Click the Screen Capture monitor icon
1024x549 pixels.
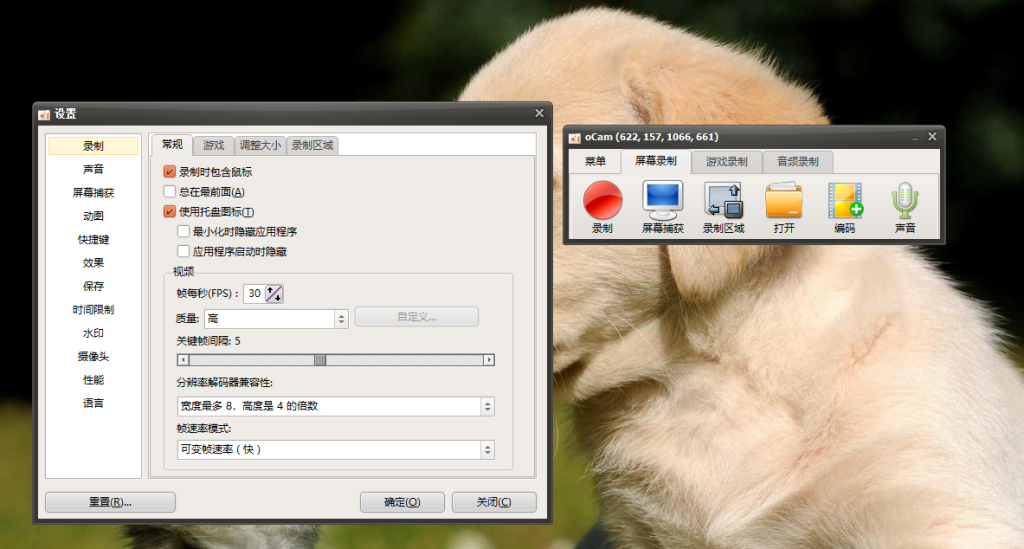click(662, 200)
